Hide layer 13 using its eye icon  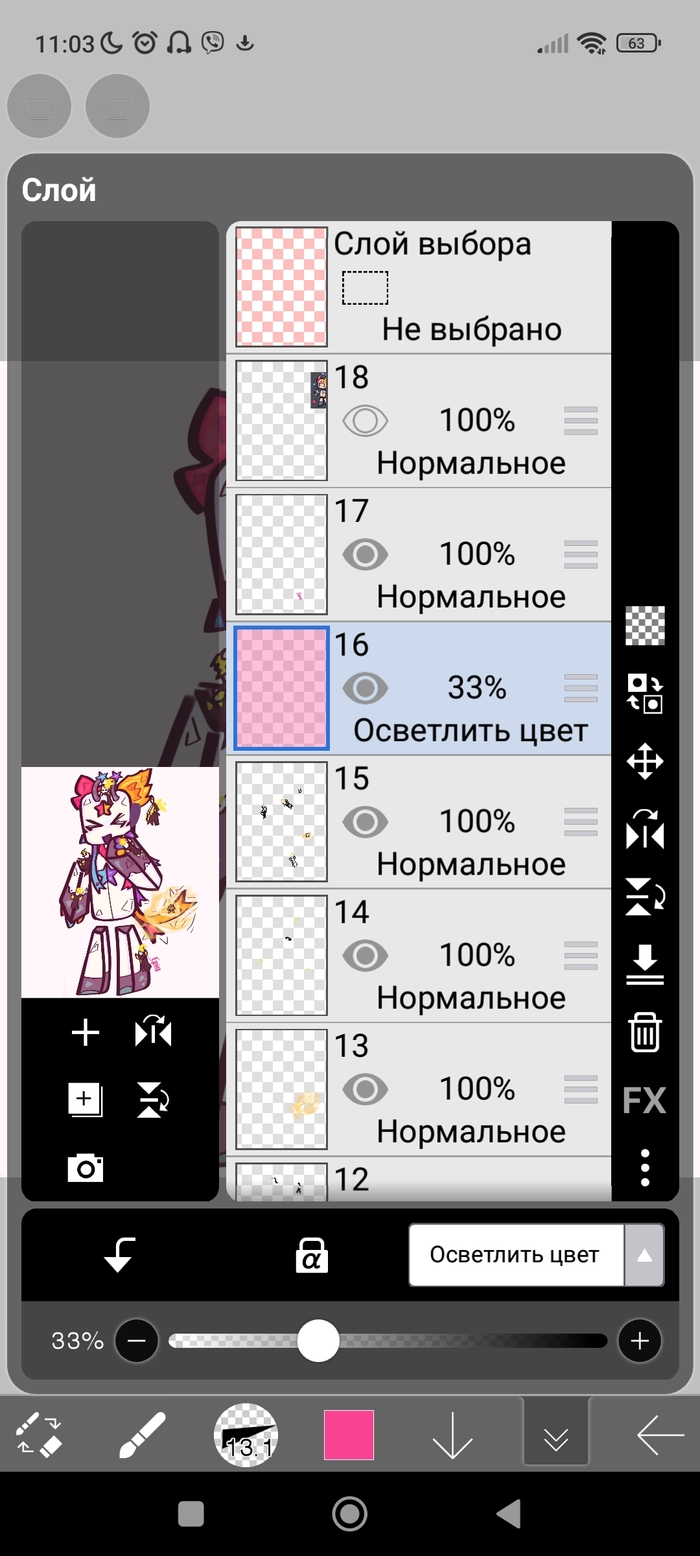click(x=365, y=1088)
